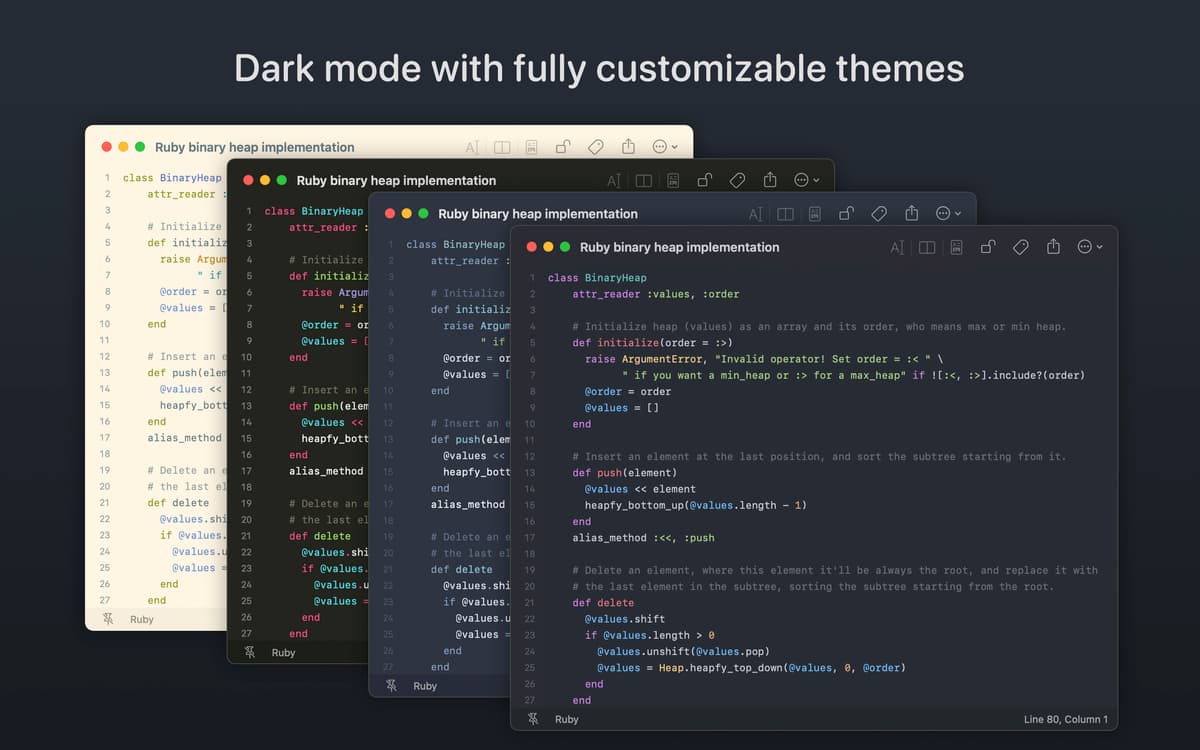
Task: Click the Ruby language label in the navy window
Action: (425, 686)
